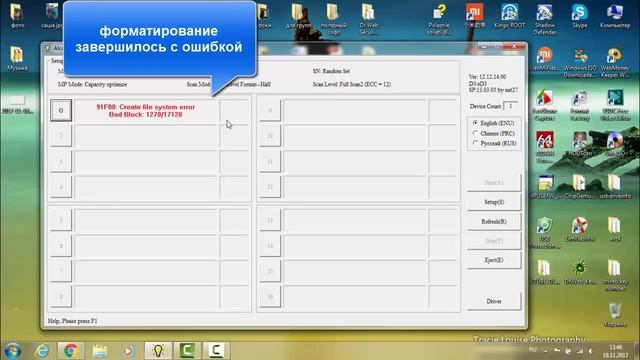Open the Dr.Web green spider icon
This screenshot has width=640, height=360.
[580, 272]
